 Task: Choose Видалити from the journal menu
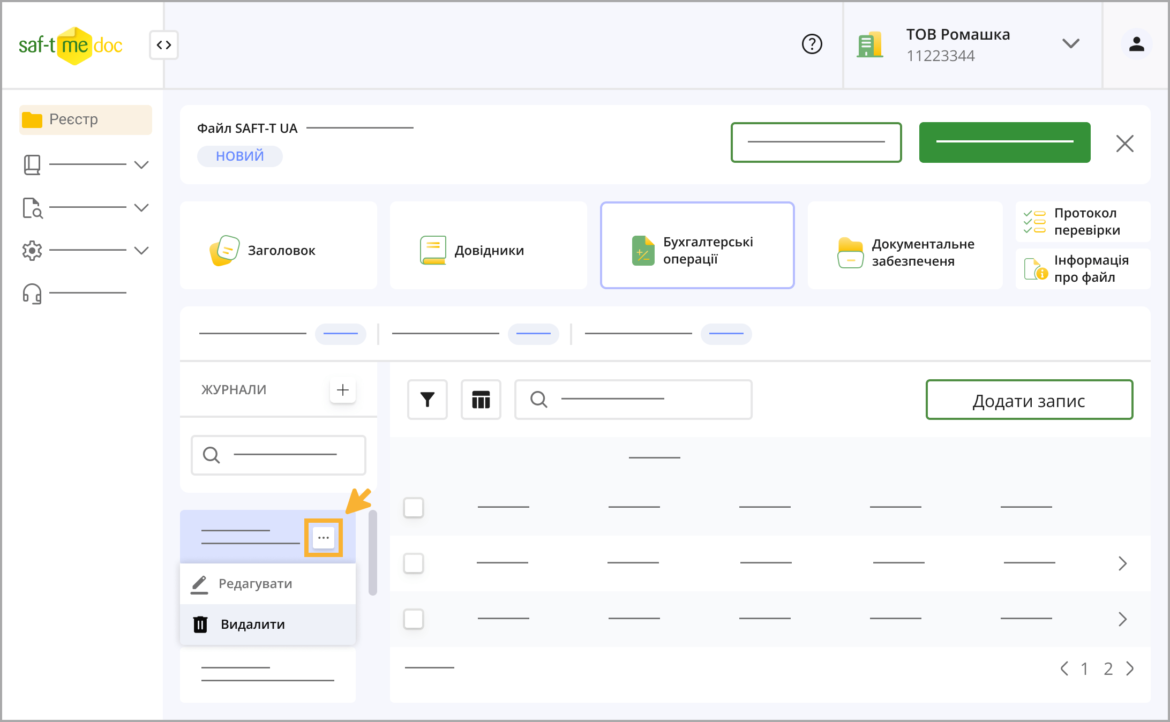[267, 624]
